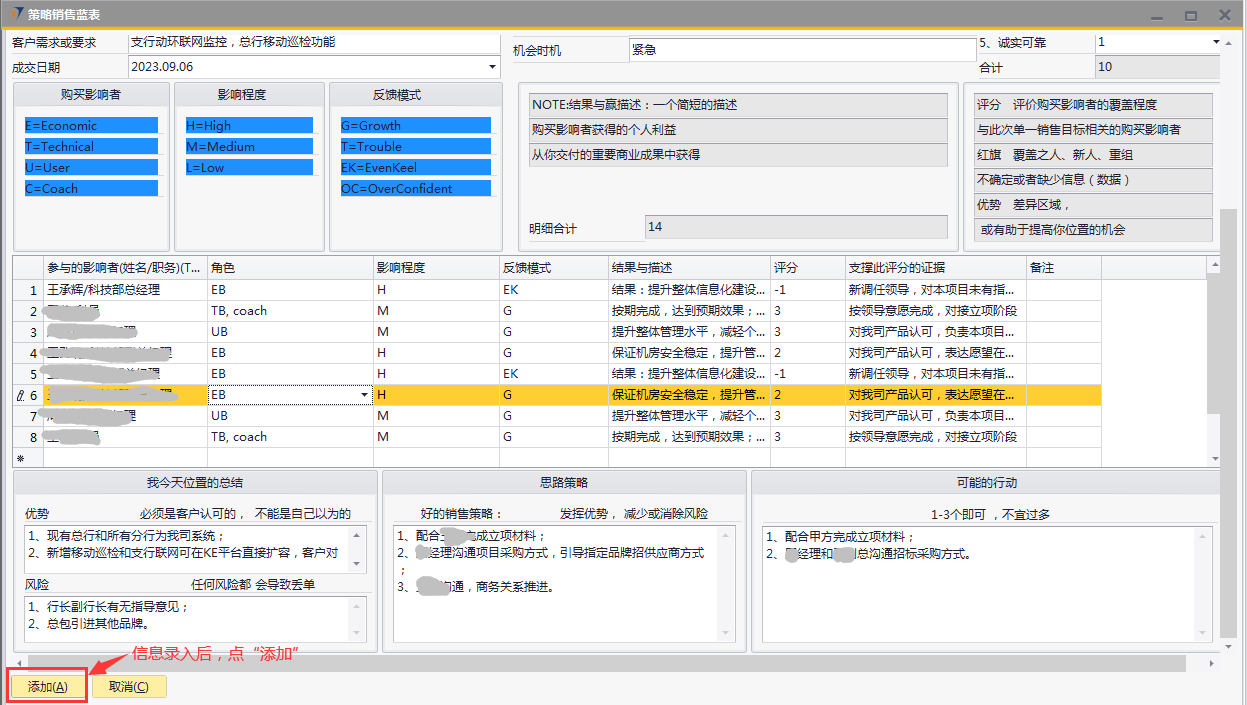1247x705 pixels.
Task: Maximize the 策略销售蓝表 window
Action: pyautogui.click(x=1191, y=16)
